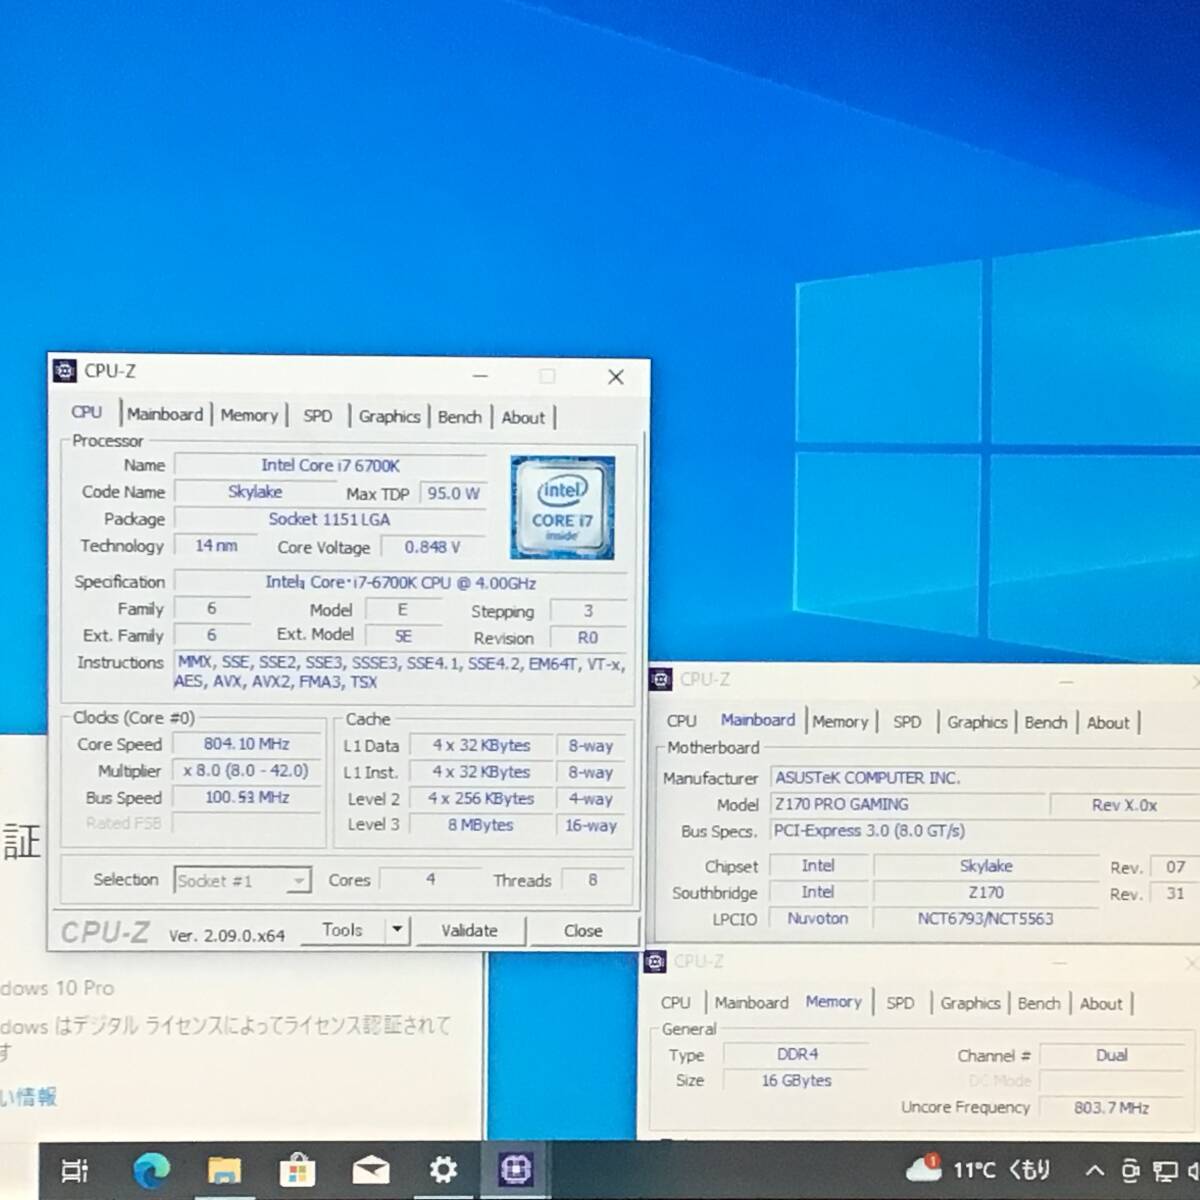Expand the Tools dropdown arrow
1200x1200 pixels.
[x=397, y=930]
